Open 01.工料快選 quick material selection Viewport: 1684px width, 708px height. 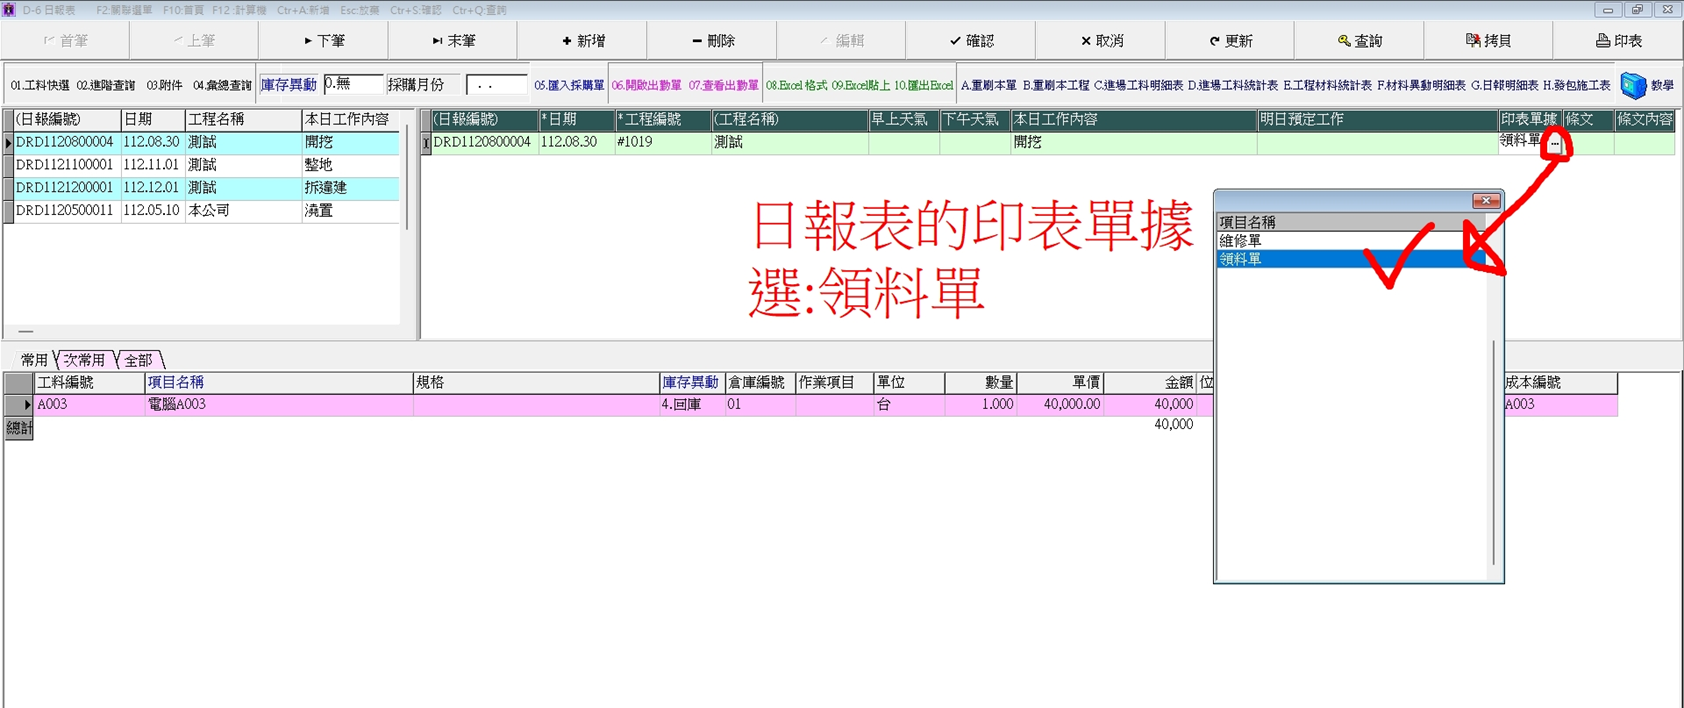click(40, 86)
